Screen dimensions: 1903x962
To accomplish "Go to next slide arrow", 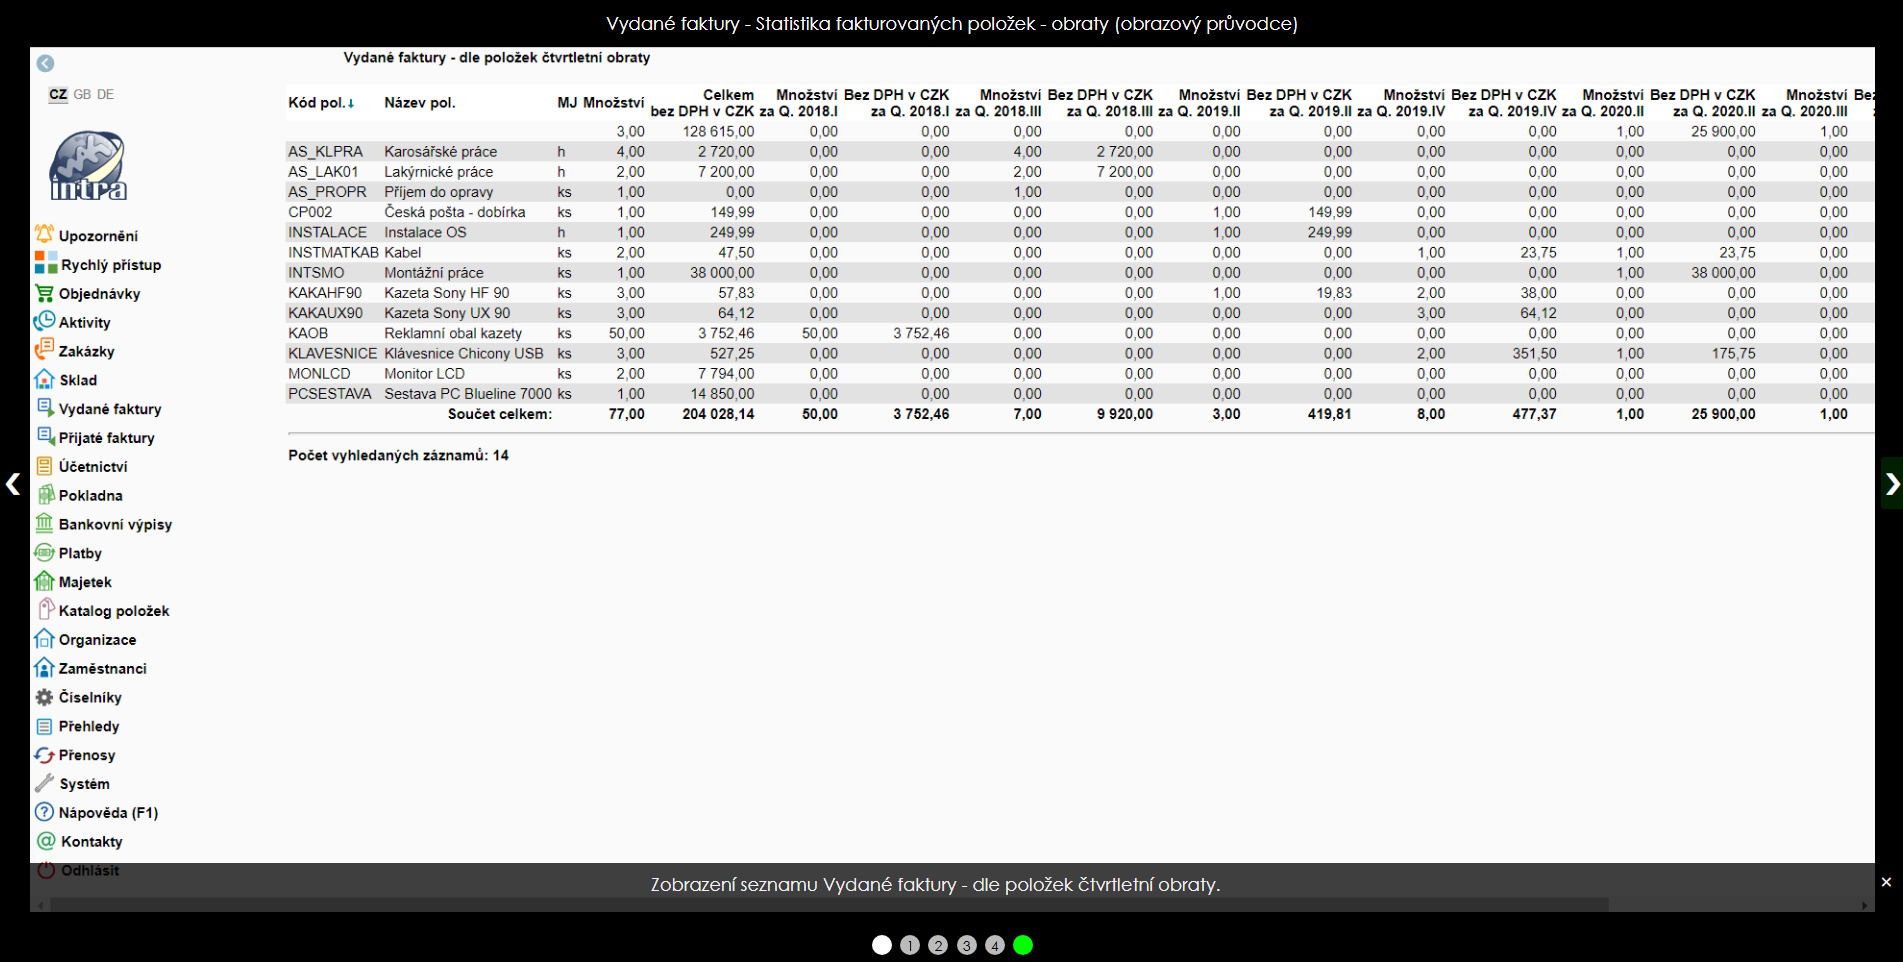I will (x=1892, y=484).
